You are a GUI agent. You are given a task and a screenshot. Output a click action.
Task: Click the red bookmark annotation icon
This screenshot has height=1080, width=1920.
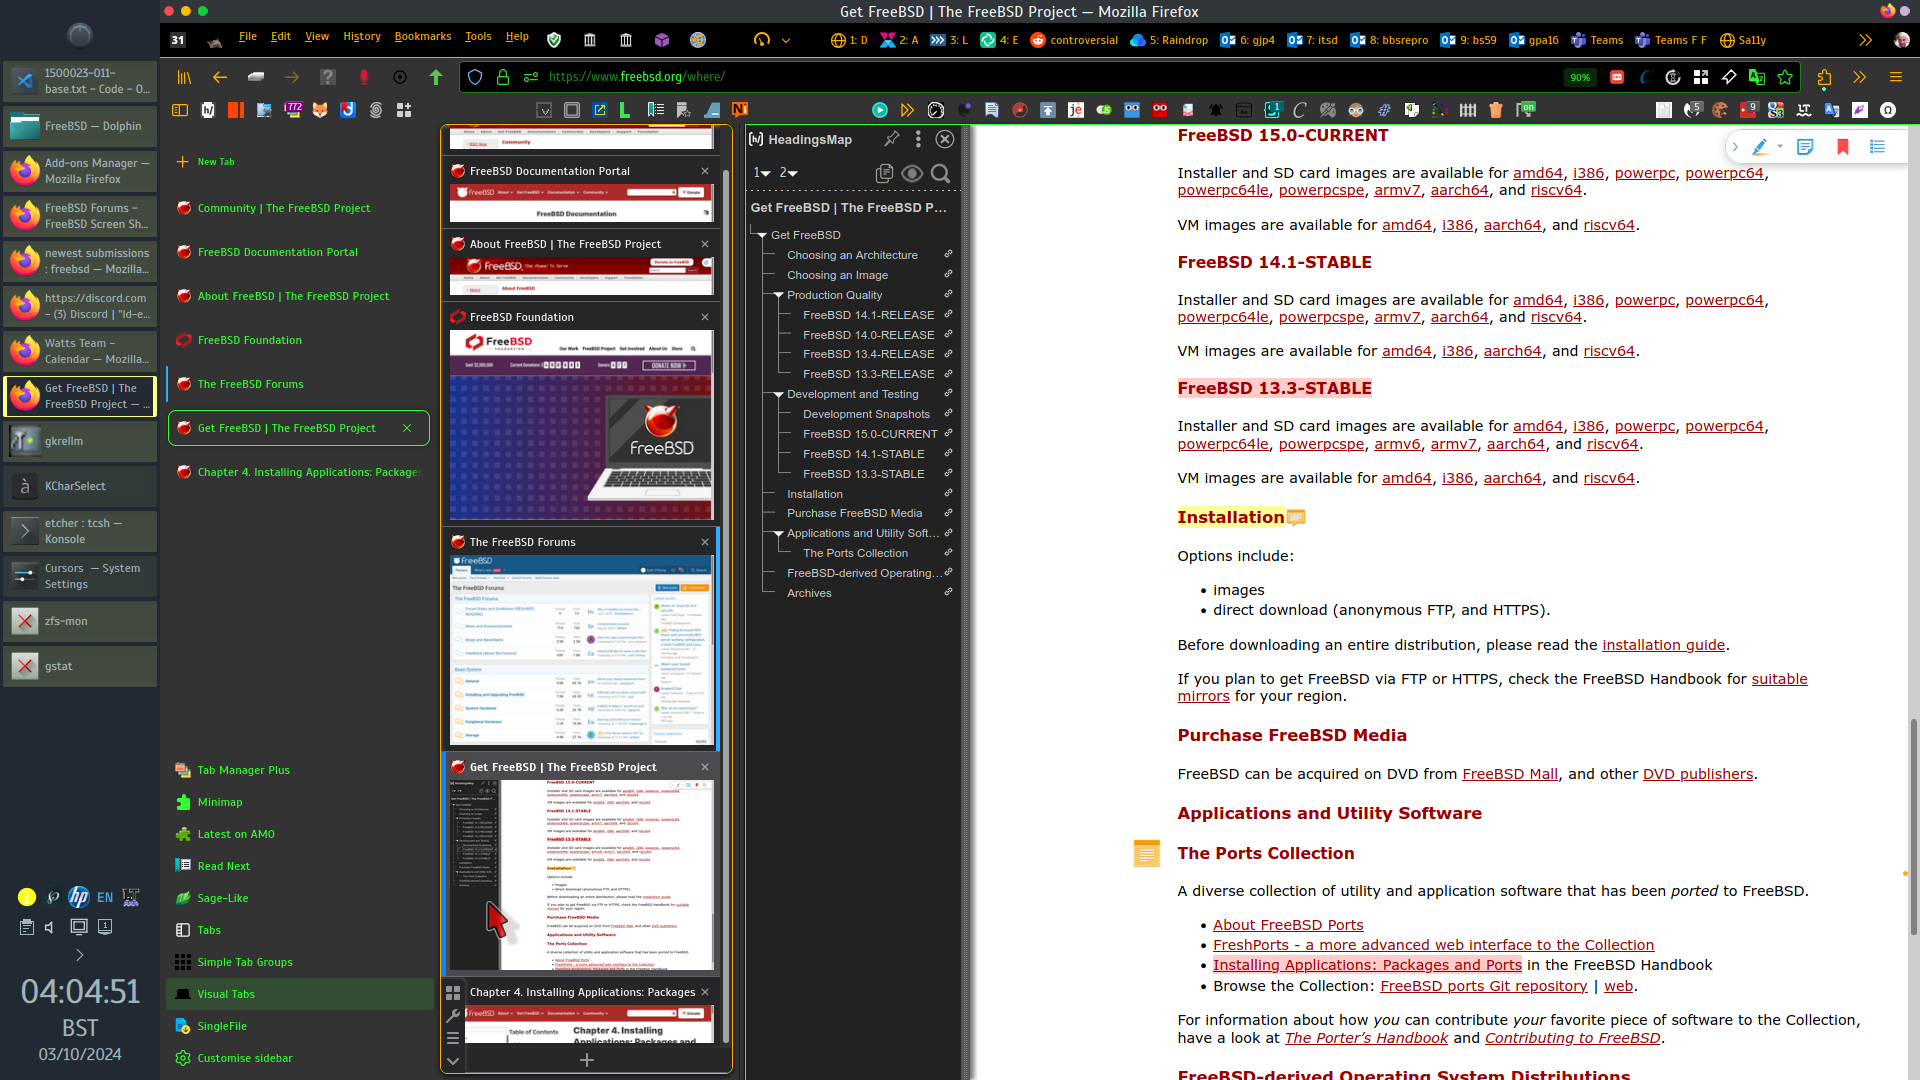point(1842,147)
